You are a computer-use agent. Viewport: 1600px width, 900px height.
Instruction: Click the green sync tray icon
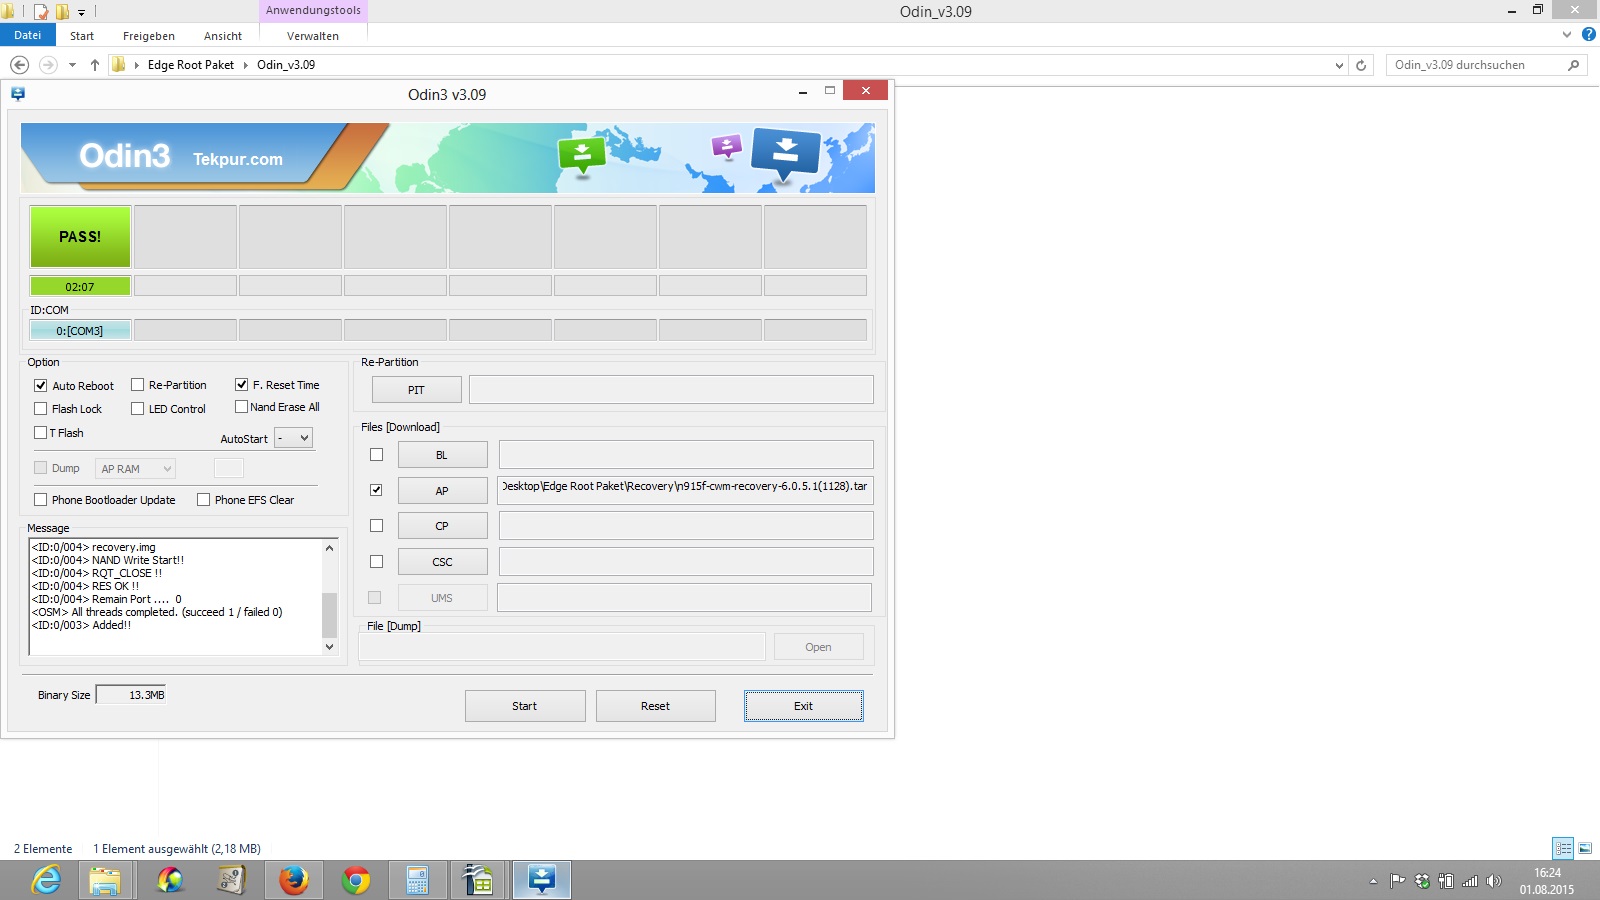tap(1422, 881)
